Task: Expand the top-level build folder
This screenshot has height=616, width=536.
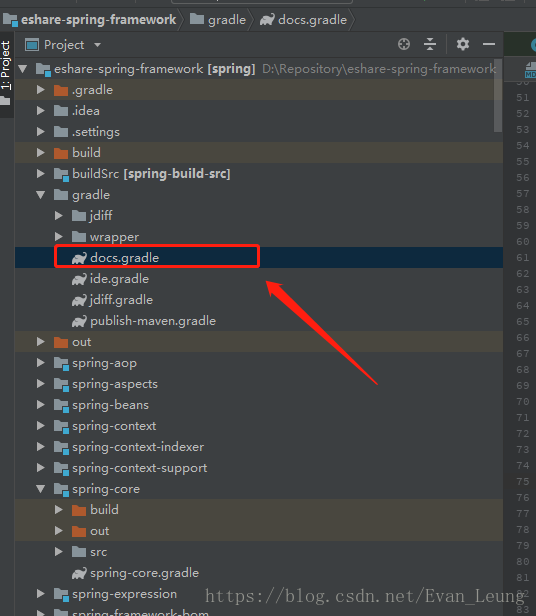Action: 40,152
